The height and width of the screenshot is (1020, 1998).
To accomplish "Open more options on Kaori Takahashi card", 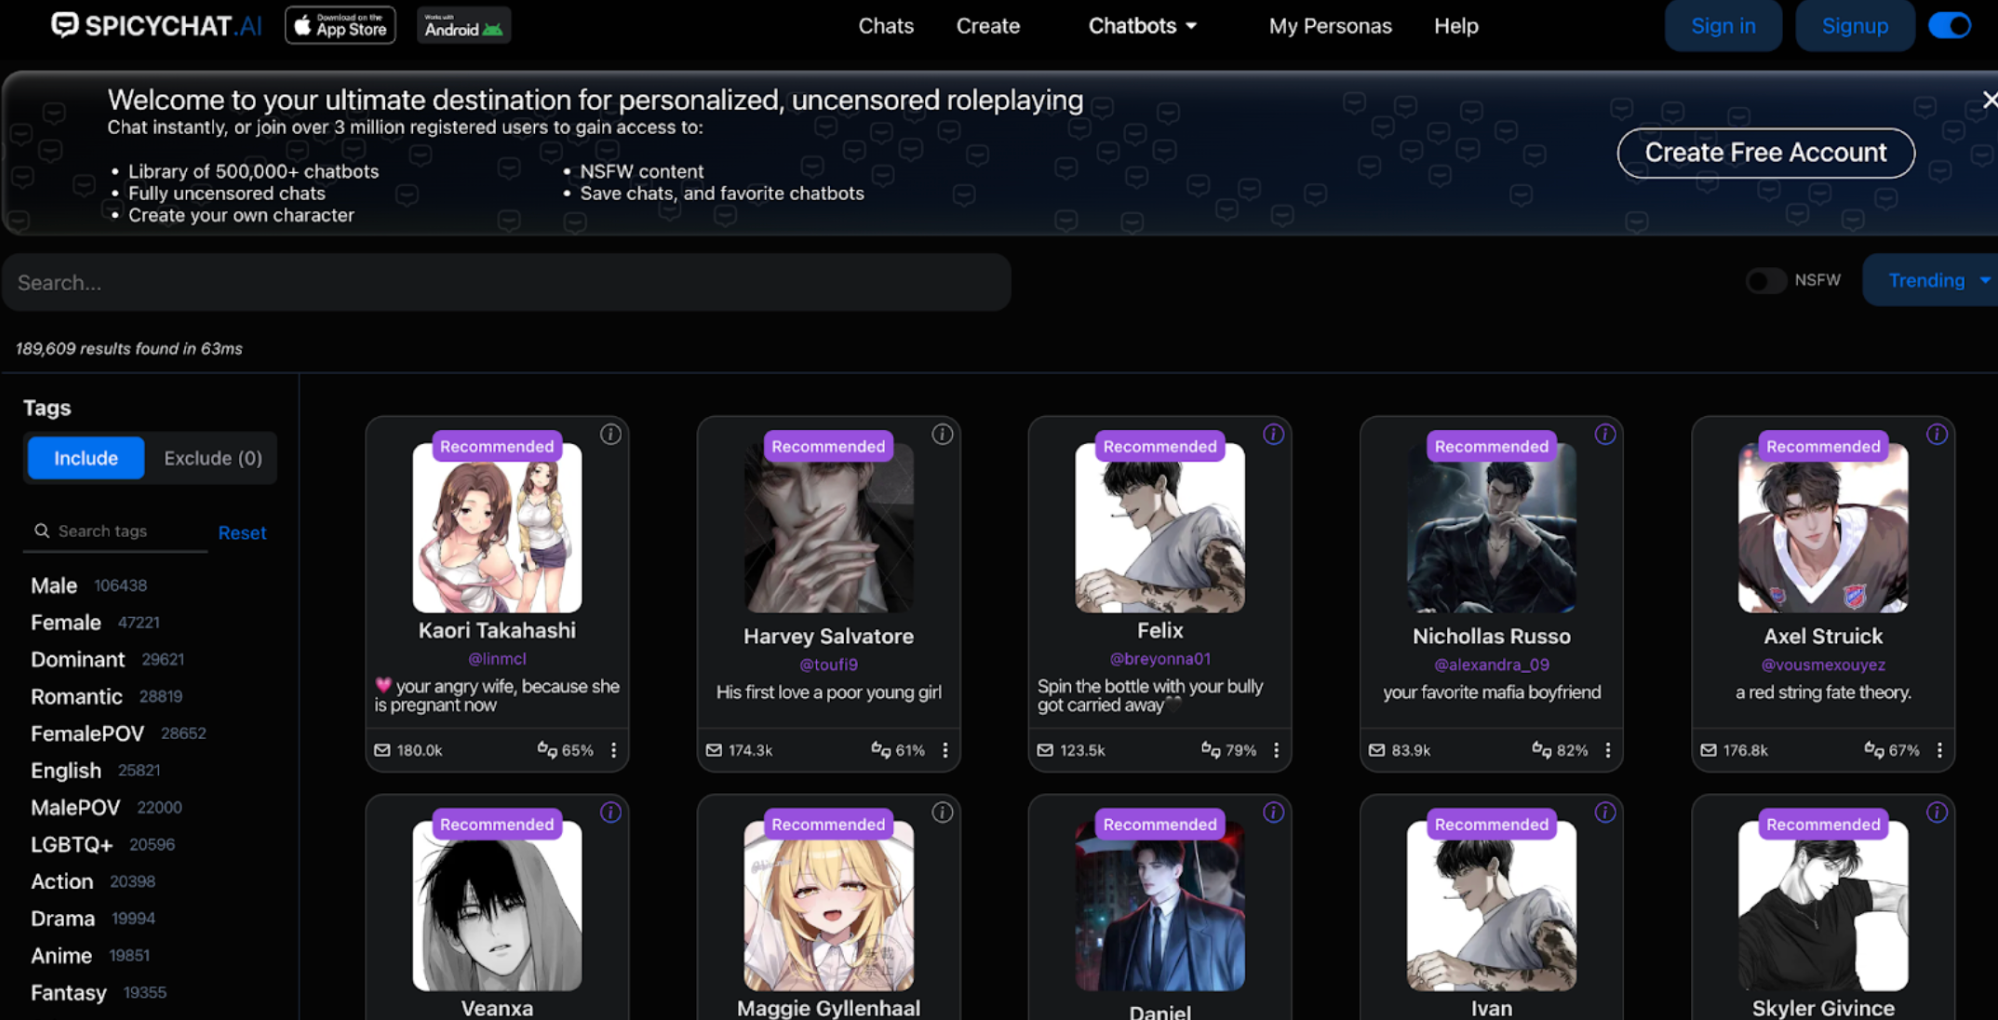I will pyautogui.click(x=614, y=750).
